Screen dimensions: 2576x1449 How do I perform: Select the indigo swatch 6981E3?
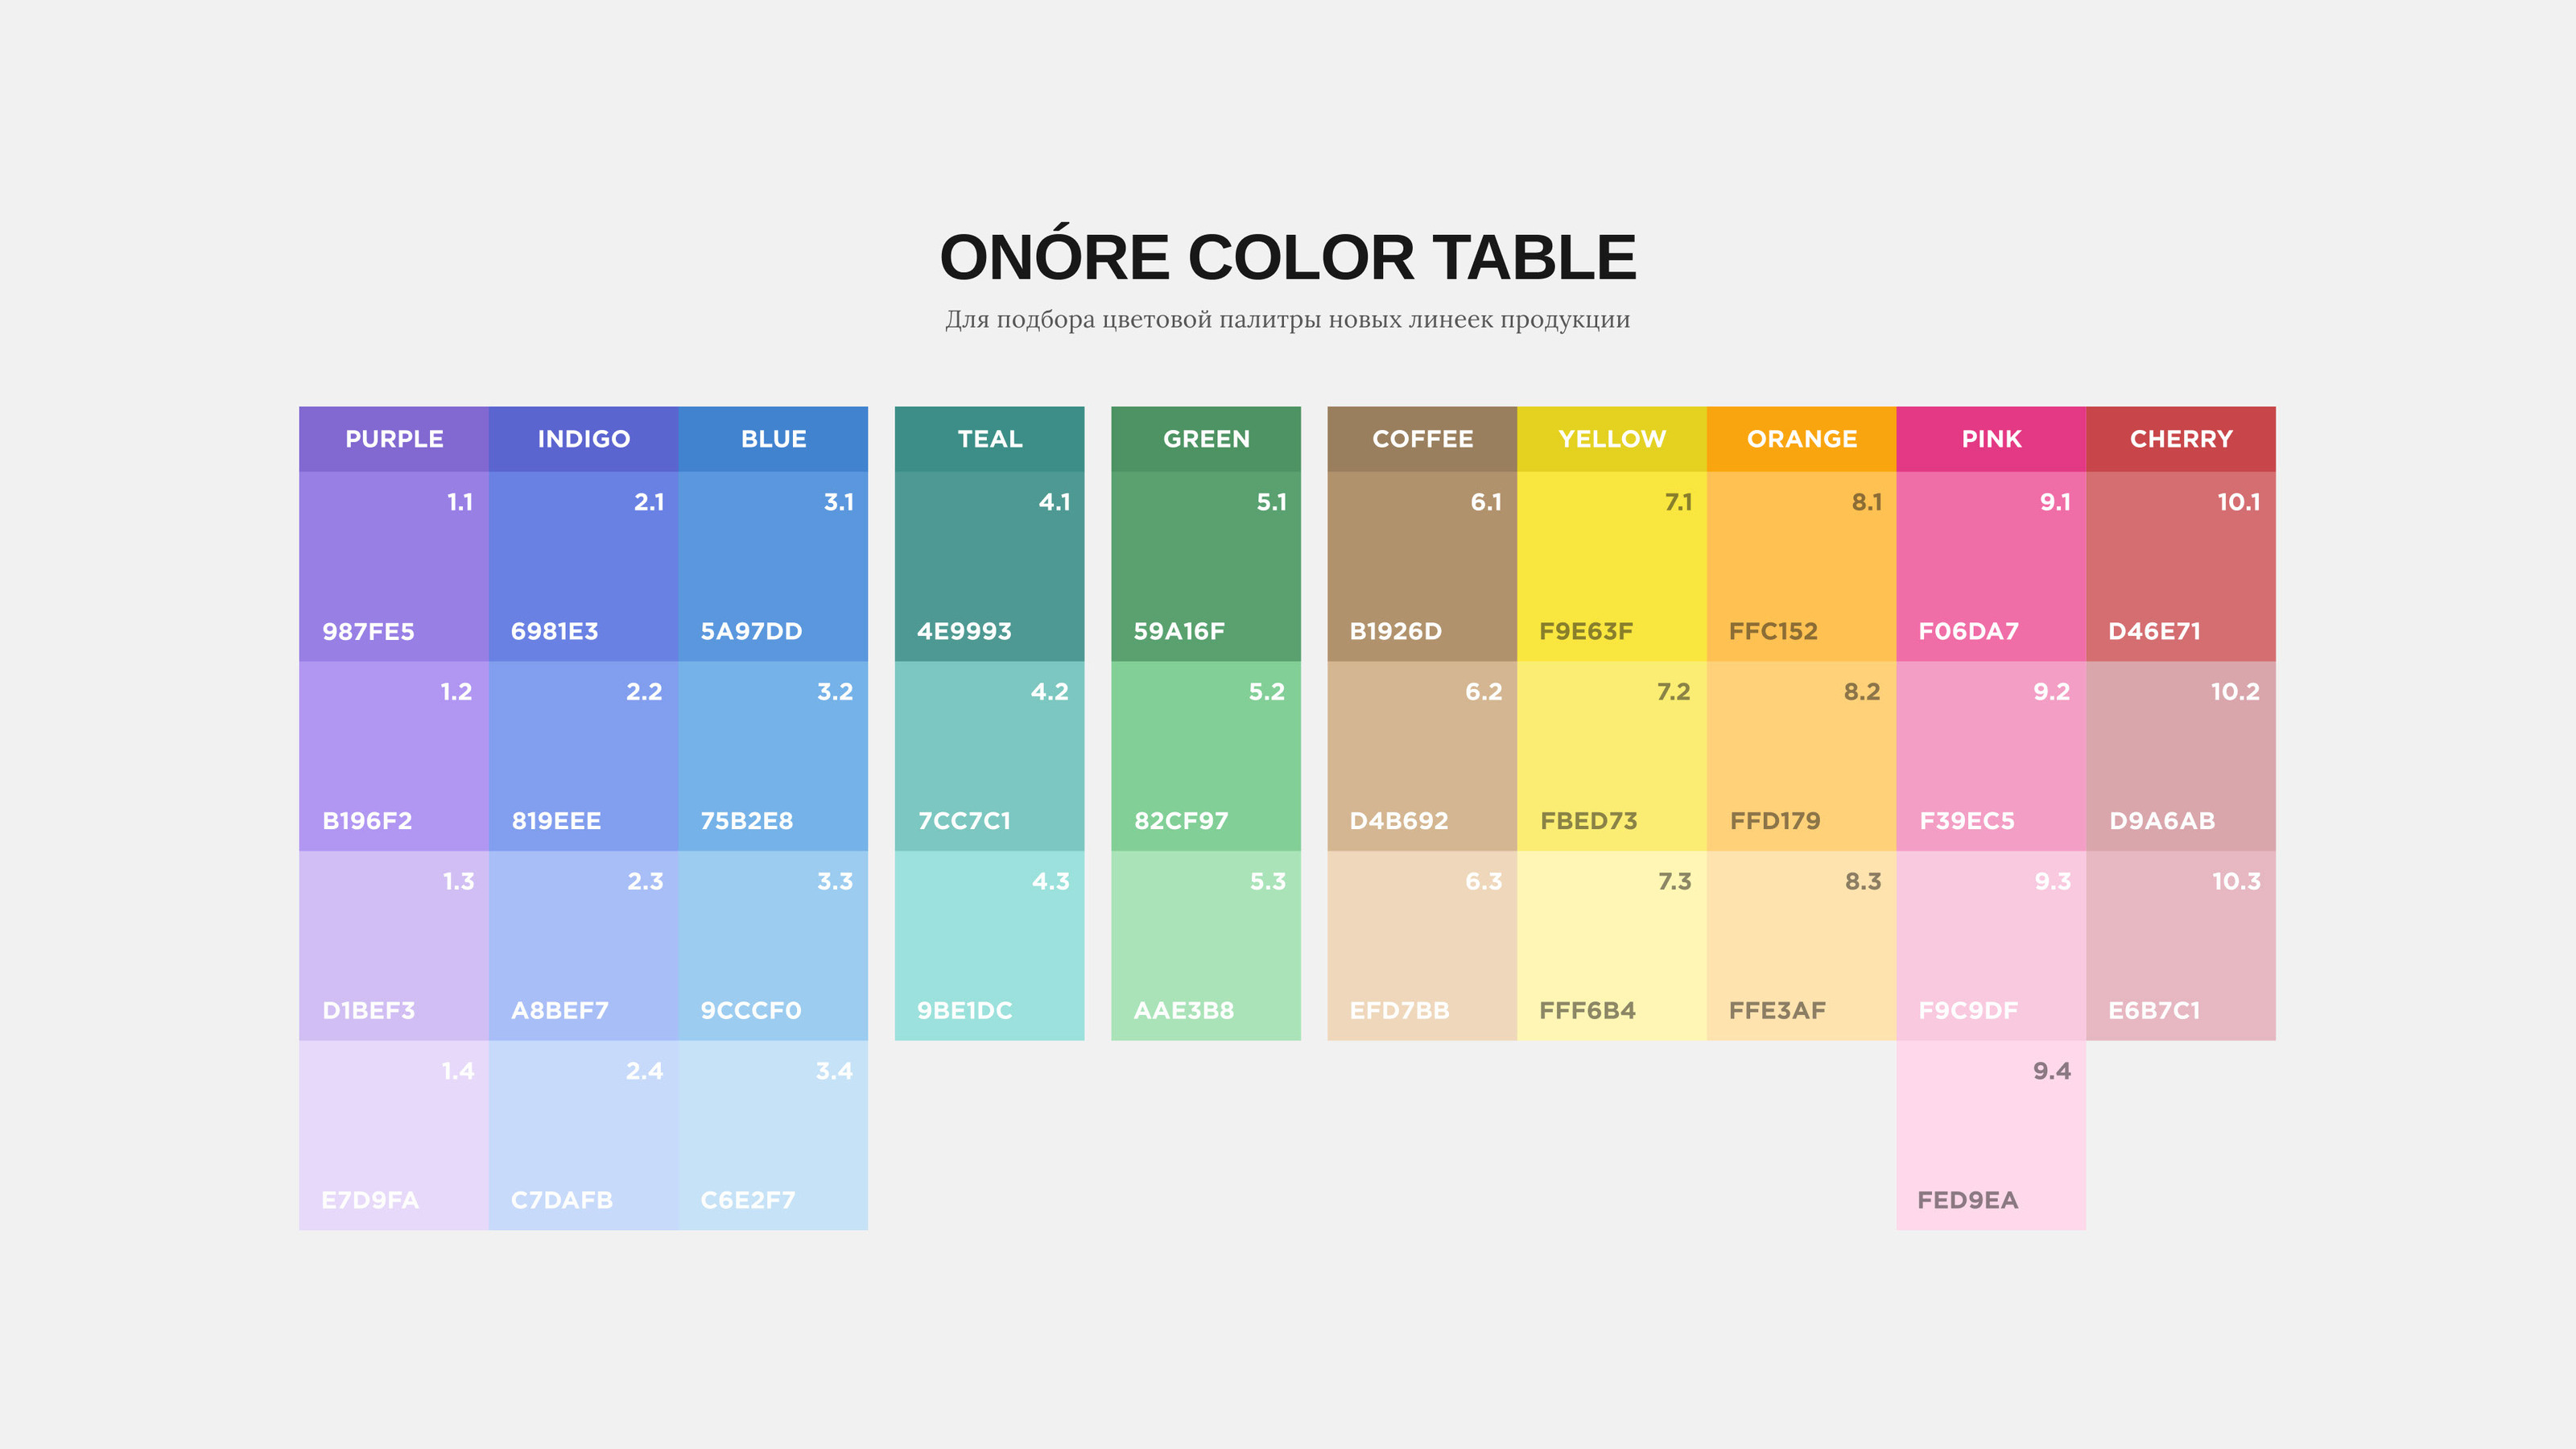click(x=583, y=566)
